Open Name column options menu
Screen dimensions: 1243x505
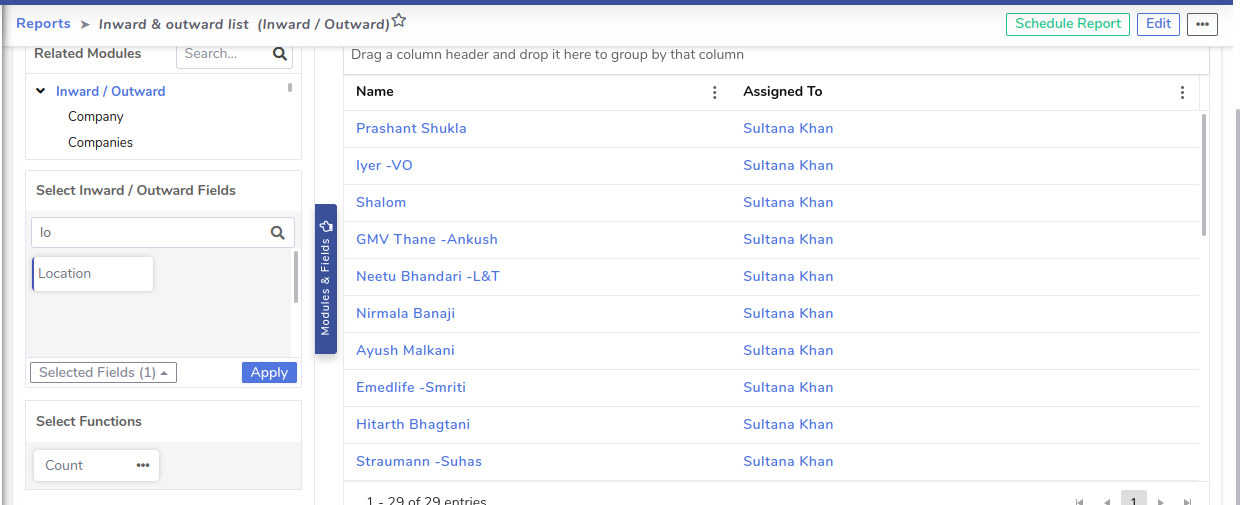(714, 92)
